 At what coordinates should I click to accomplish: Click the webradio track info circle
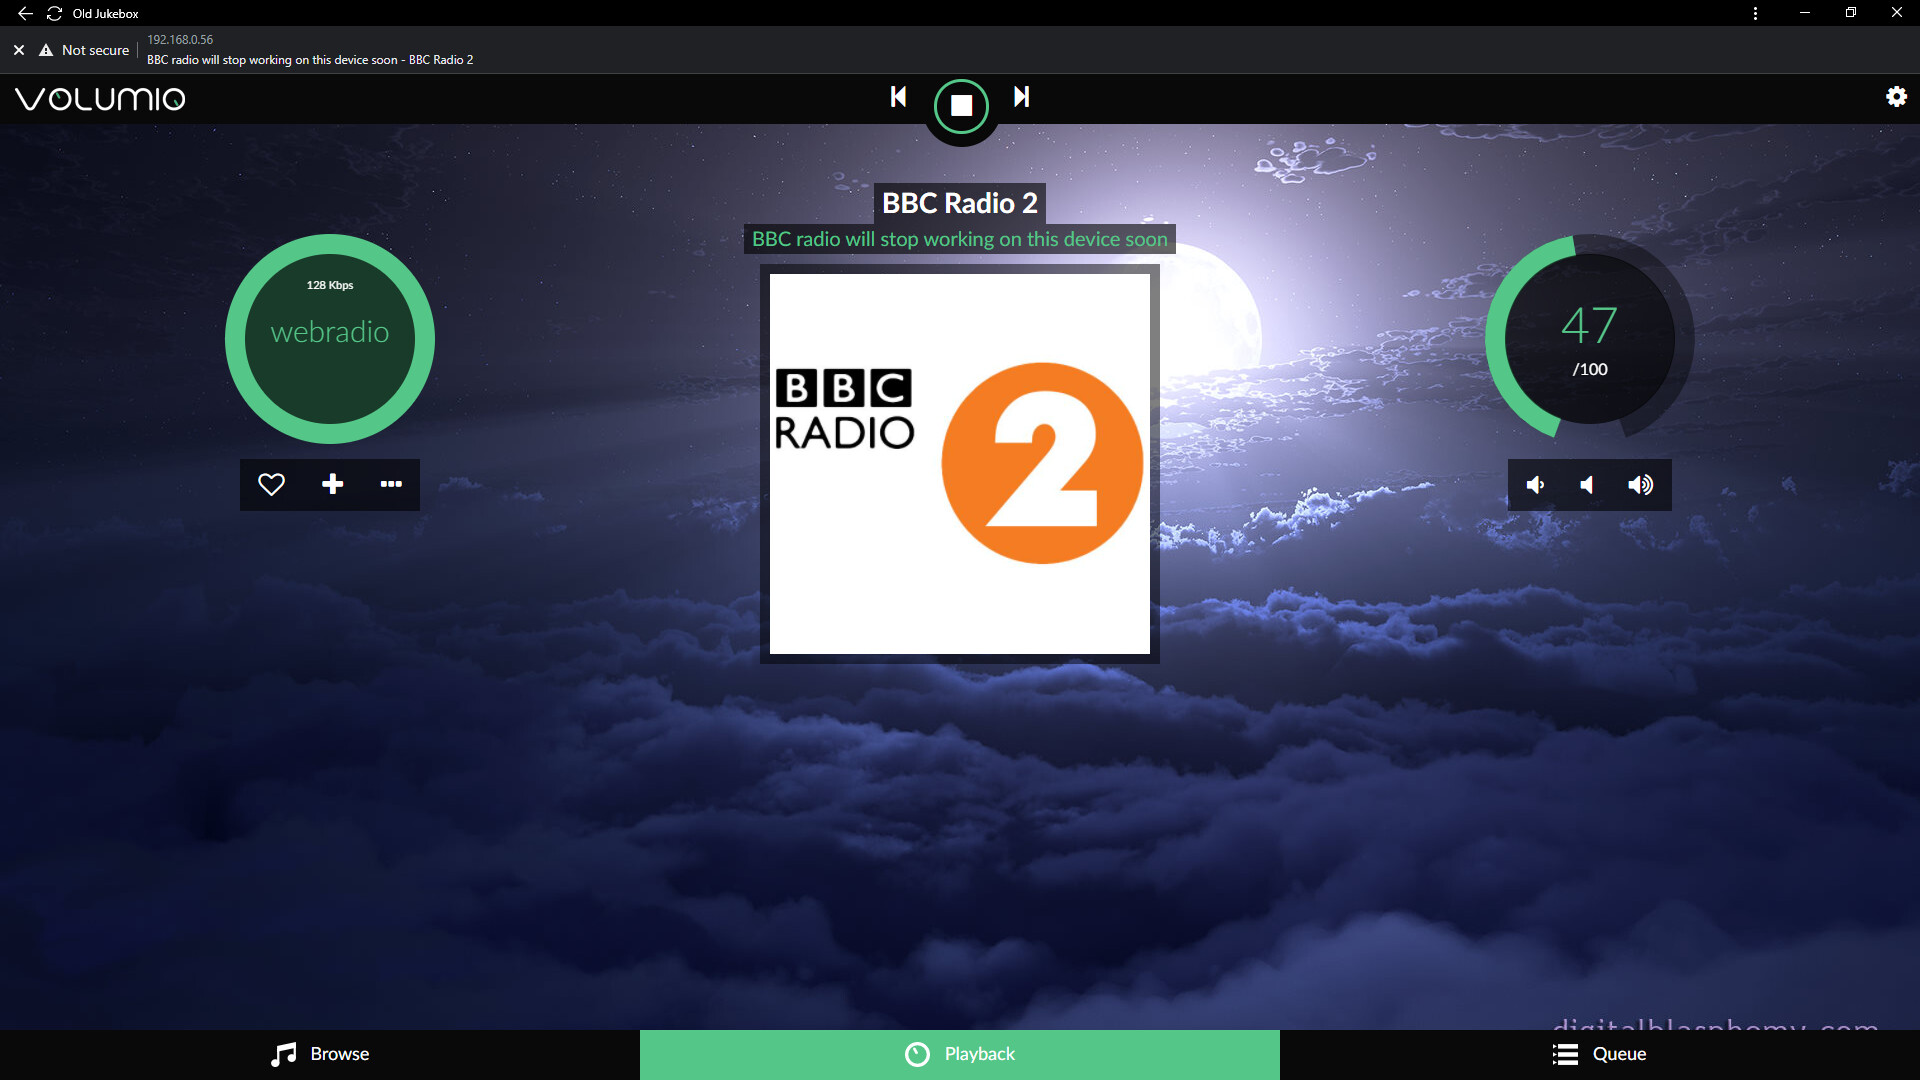pos(330,339)
